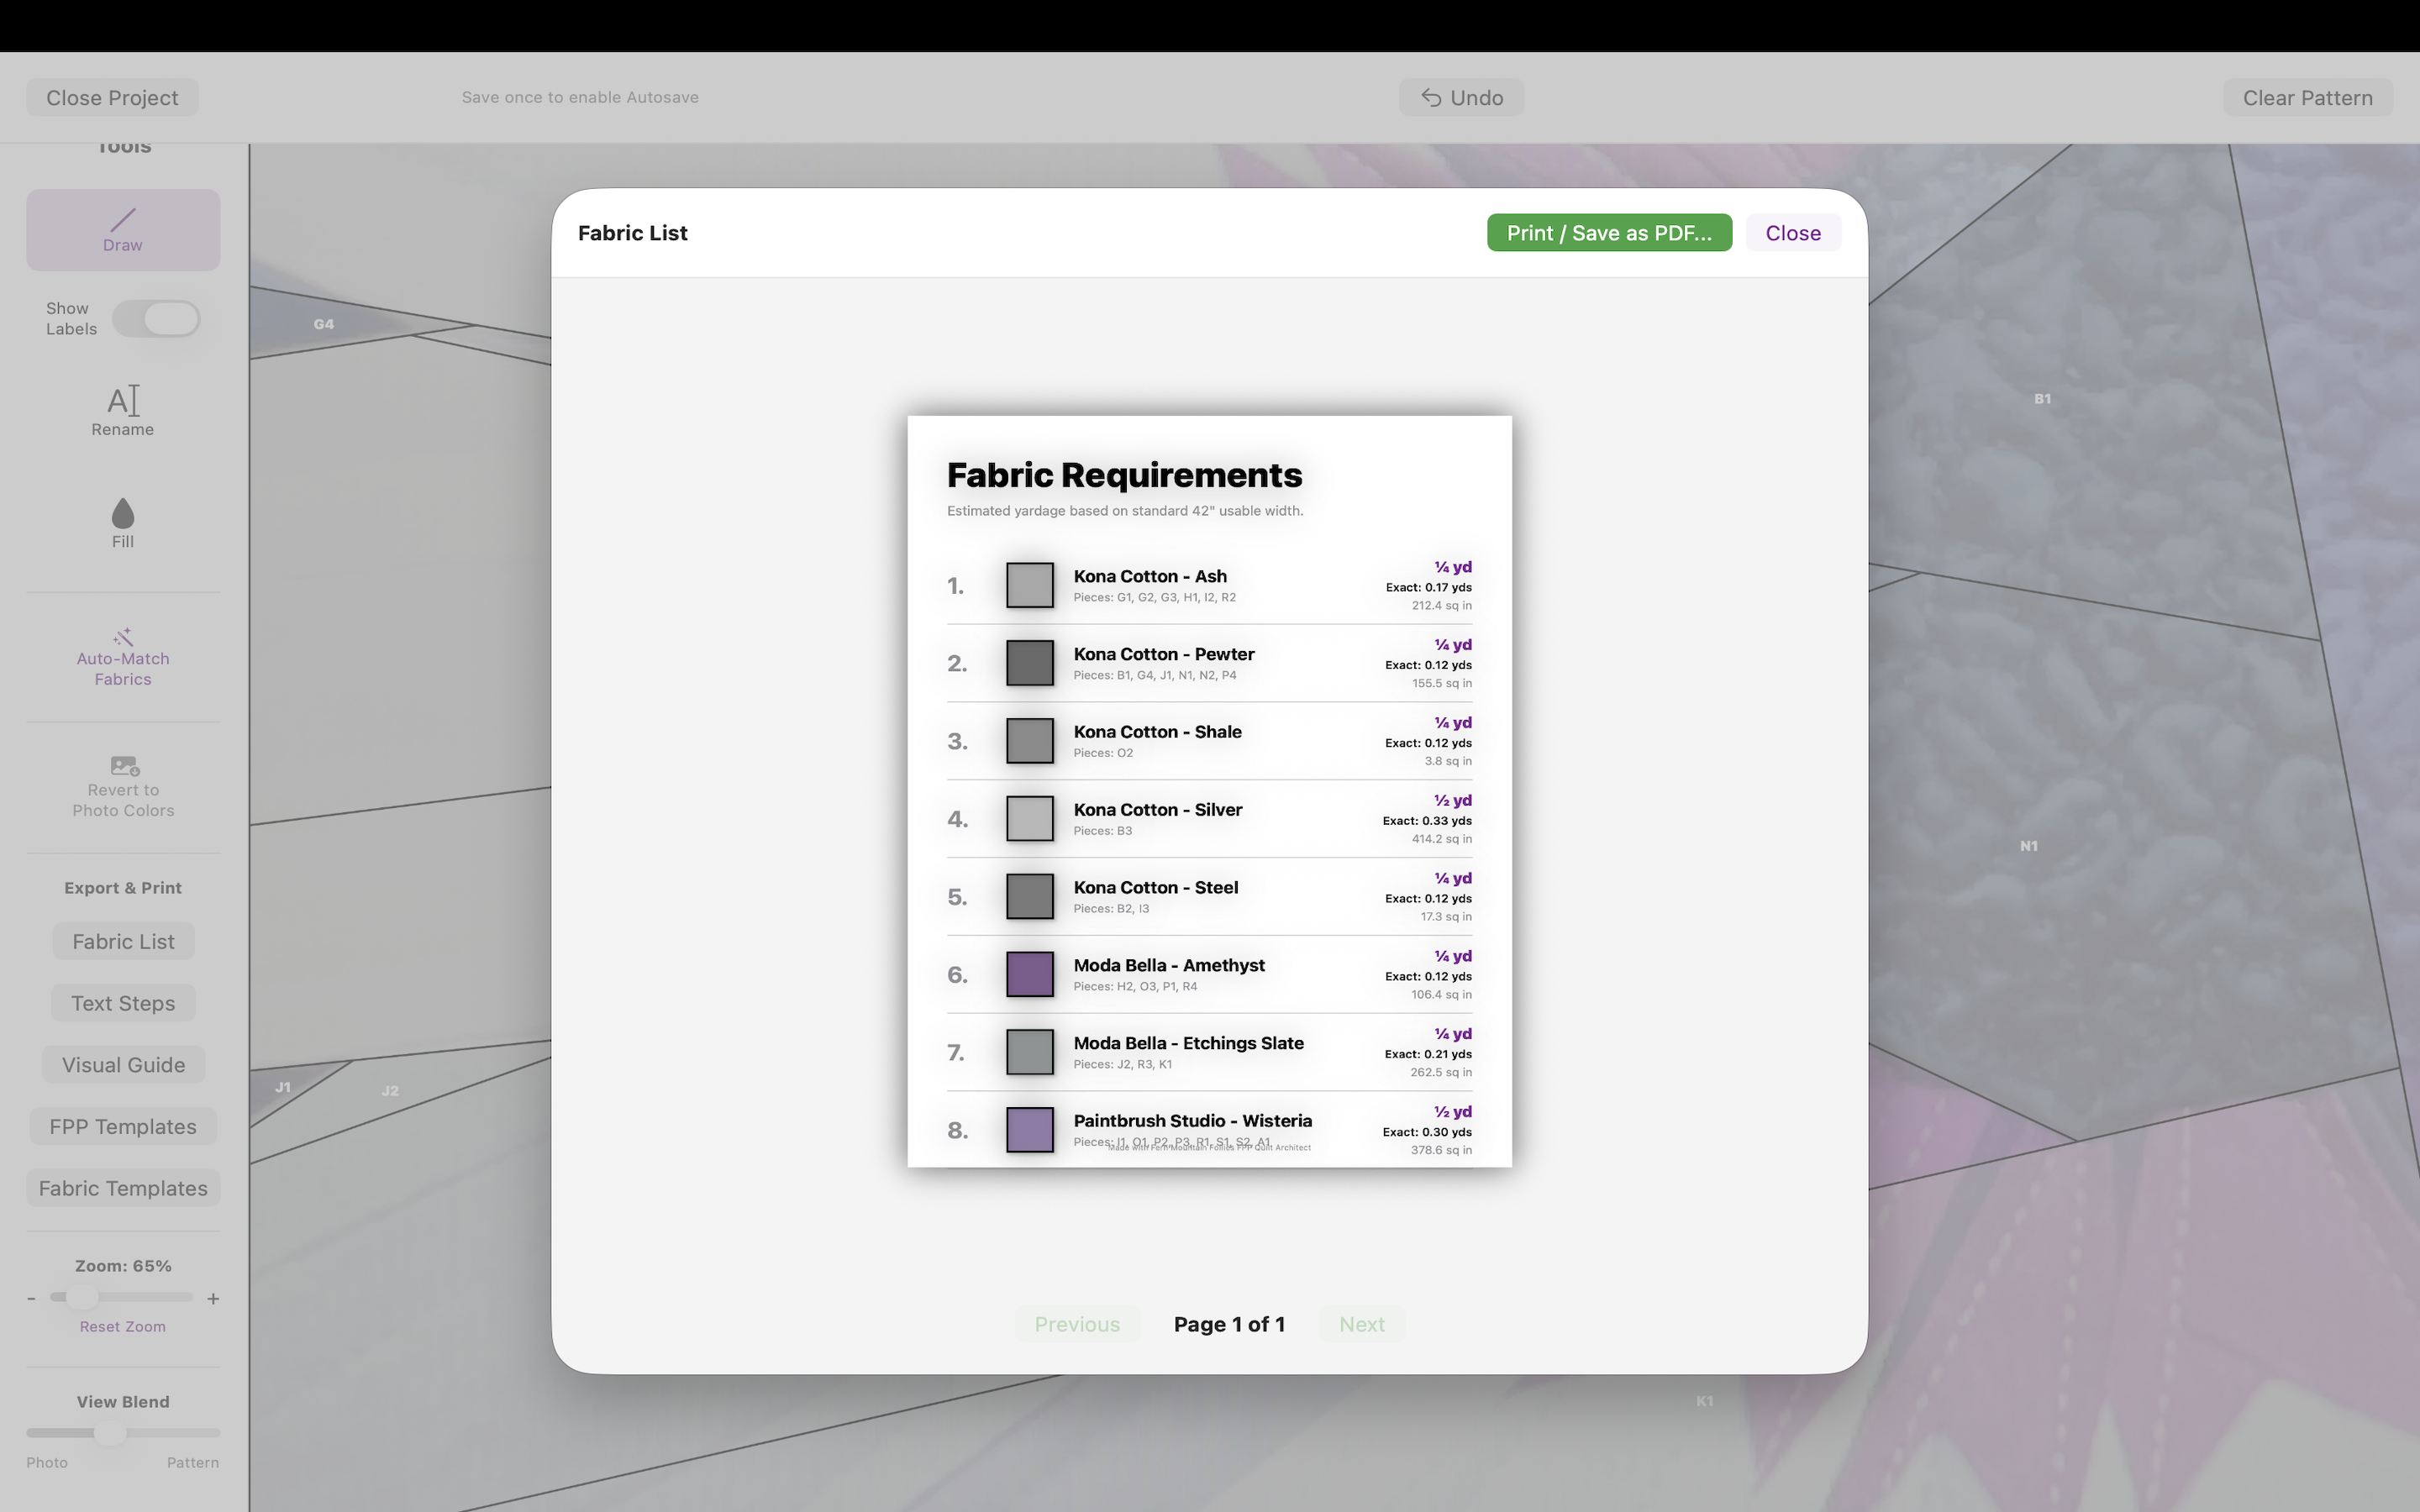Click the Revert to Photo Colors icon
This screenshot has width=2420, height=1512.
point(124,766)
